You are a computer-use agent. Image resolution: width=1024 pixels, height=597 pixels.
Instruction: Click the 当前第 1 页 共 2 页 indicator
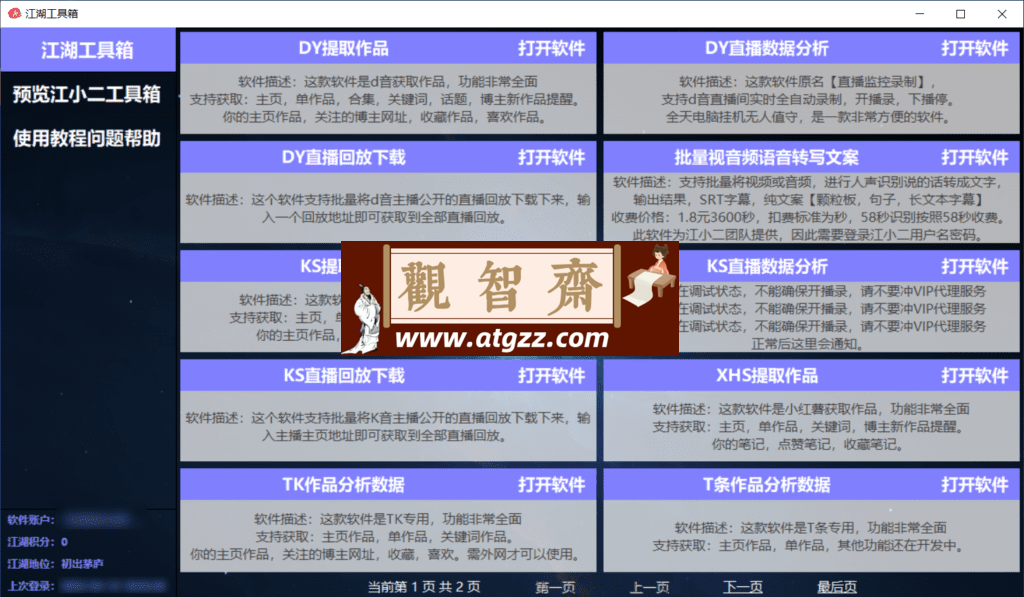click(424, 587)
